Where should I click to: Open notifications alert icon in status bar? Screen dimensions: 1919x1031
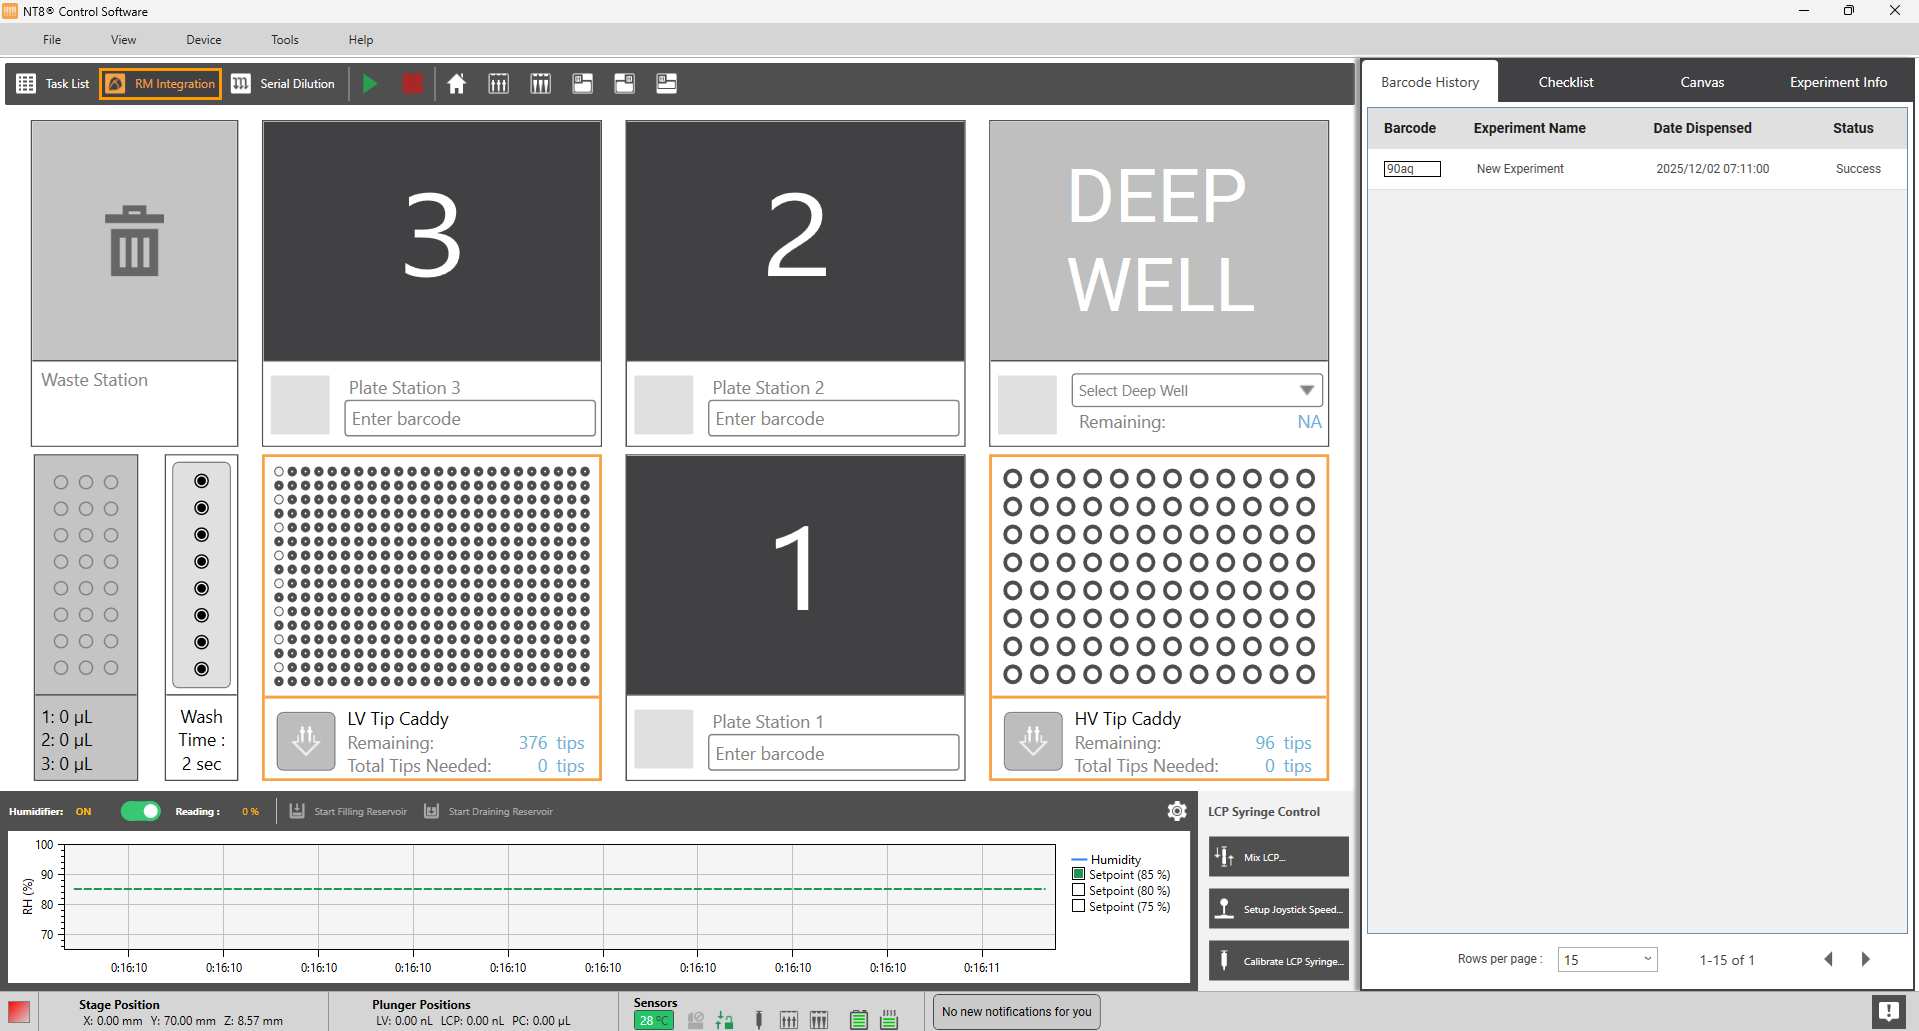point(1888,1011)
